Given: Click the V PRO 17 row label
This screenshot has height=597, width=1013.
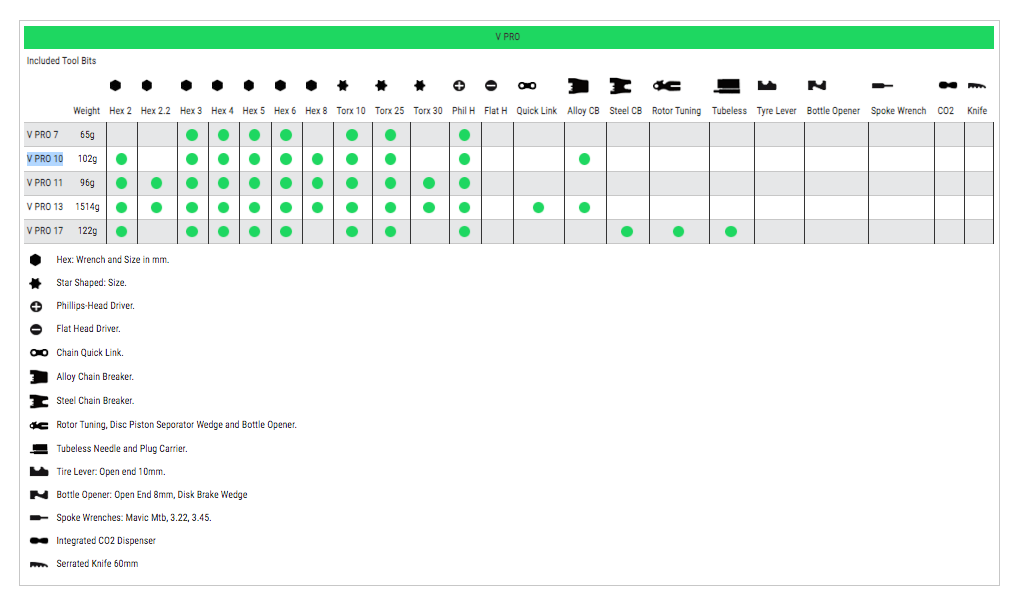Looking at the screenshot, I should pos(45,231).
